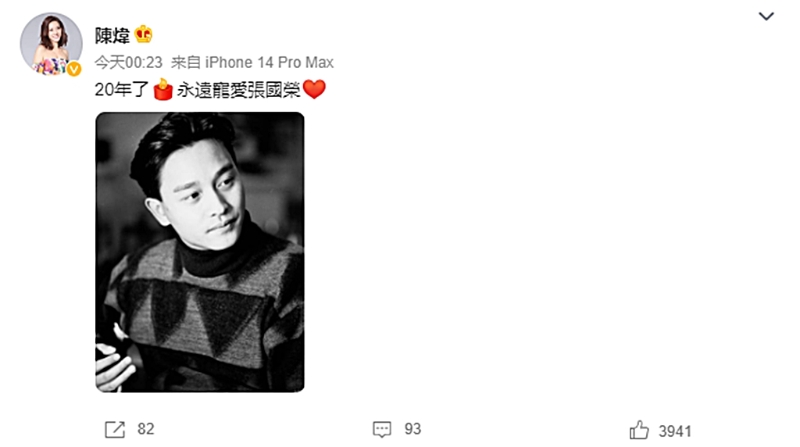Click the repost share arrow icon
Viewport: 800px width, 447px height.
(x=115, y=429)
